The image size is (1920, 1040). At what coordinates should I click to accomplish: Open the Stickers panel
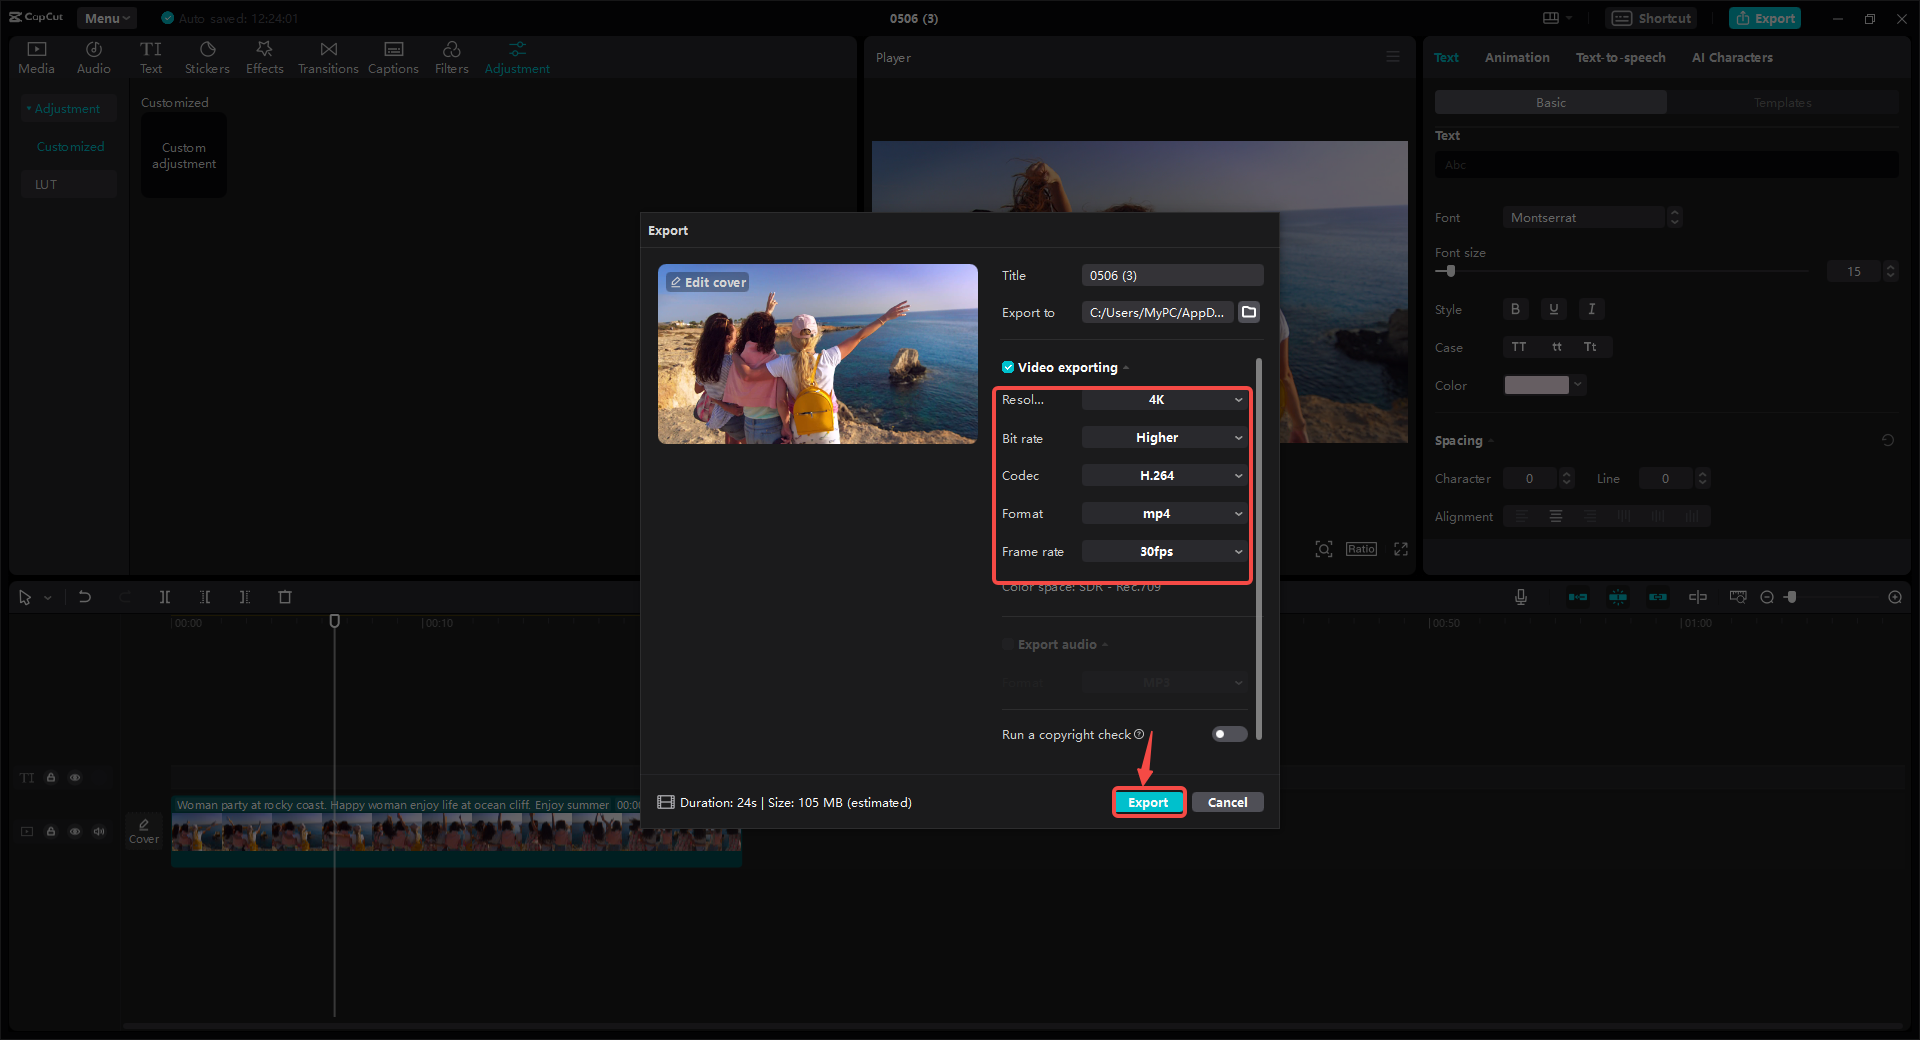coord(207,55)
